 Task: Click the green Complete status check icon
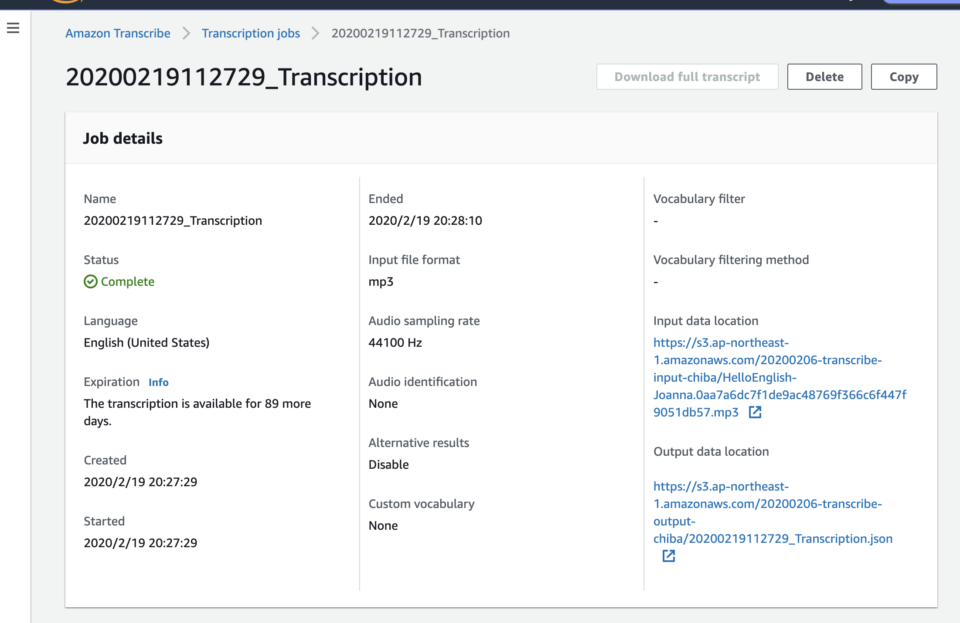pos(91,282)
